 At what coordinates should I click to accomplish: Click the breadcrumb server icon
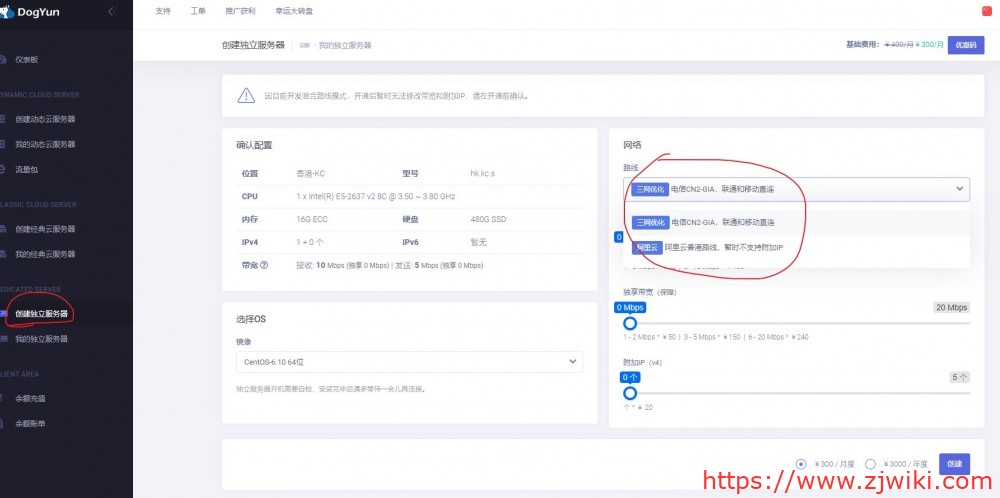305,45
